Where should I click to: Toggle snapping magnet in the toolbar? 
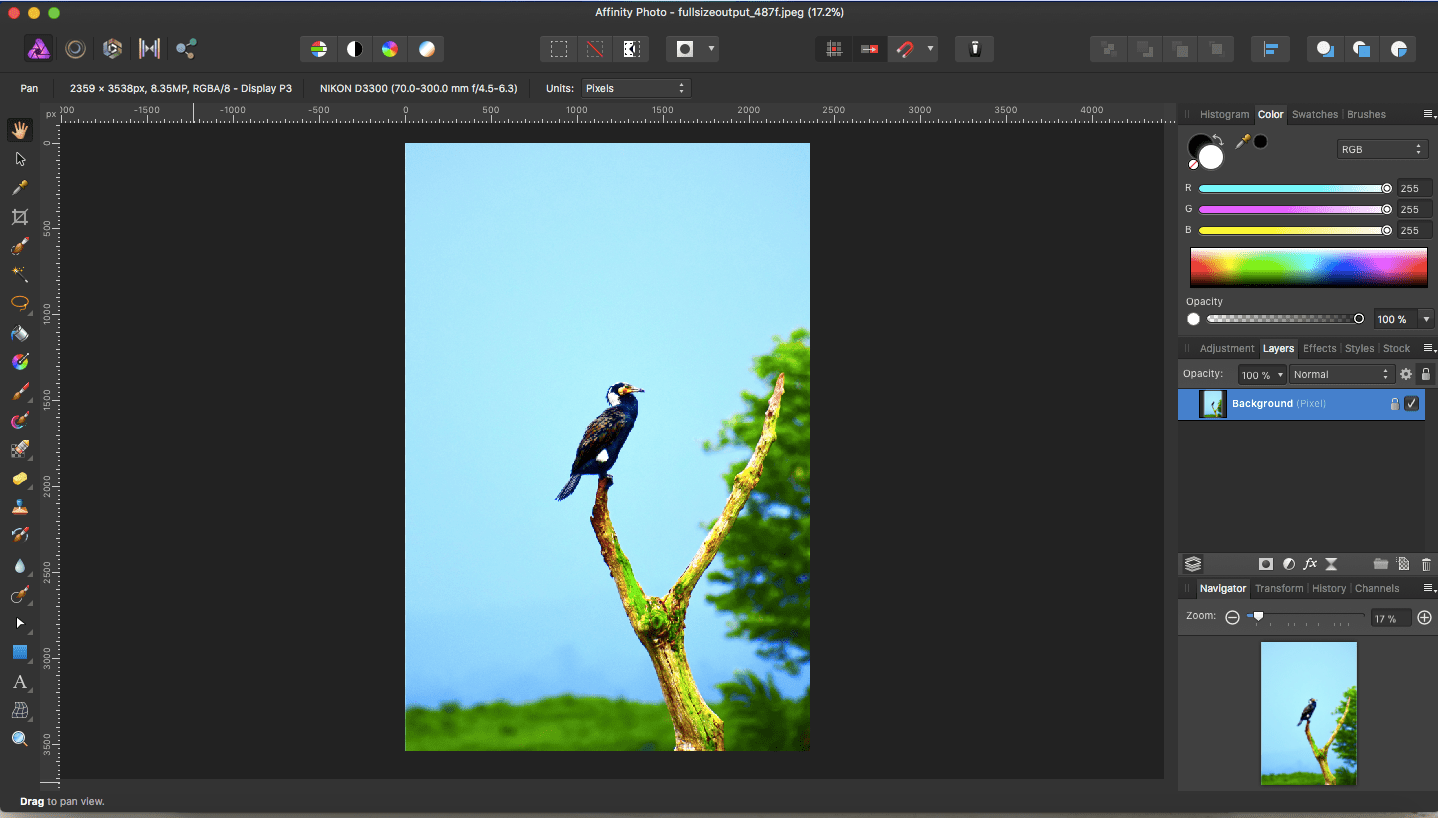click(x=905, y=49)
